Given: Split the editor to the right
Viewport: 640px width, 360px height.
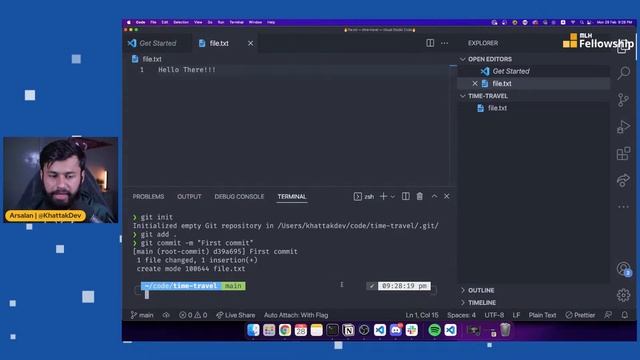Looking at the screenshot, I should point(430,43).
